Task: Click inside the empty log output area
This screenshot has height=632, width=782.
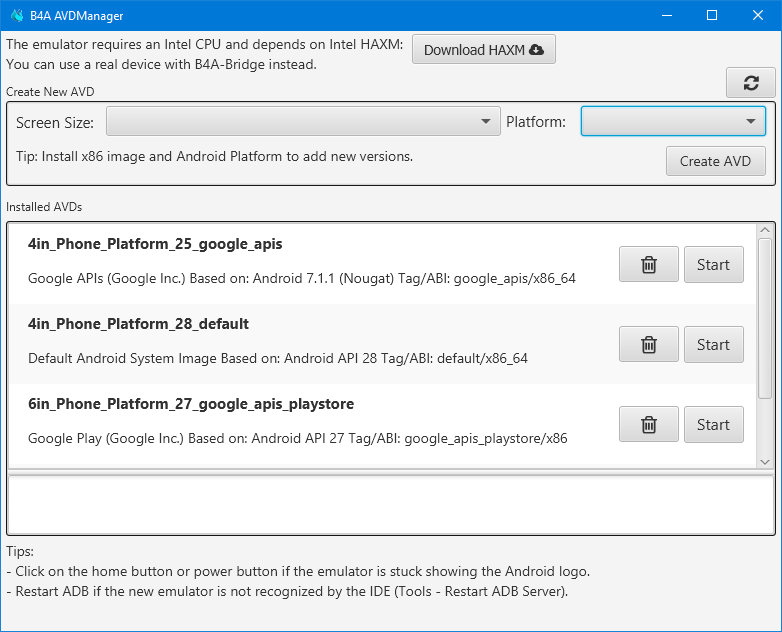Action: (390, 505)
